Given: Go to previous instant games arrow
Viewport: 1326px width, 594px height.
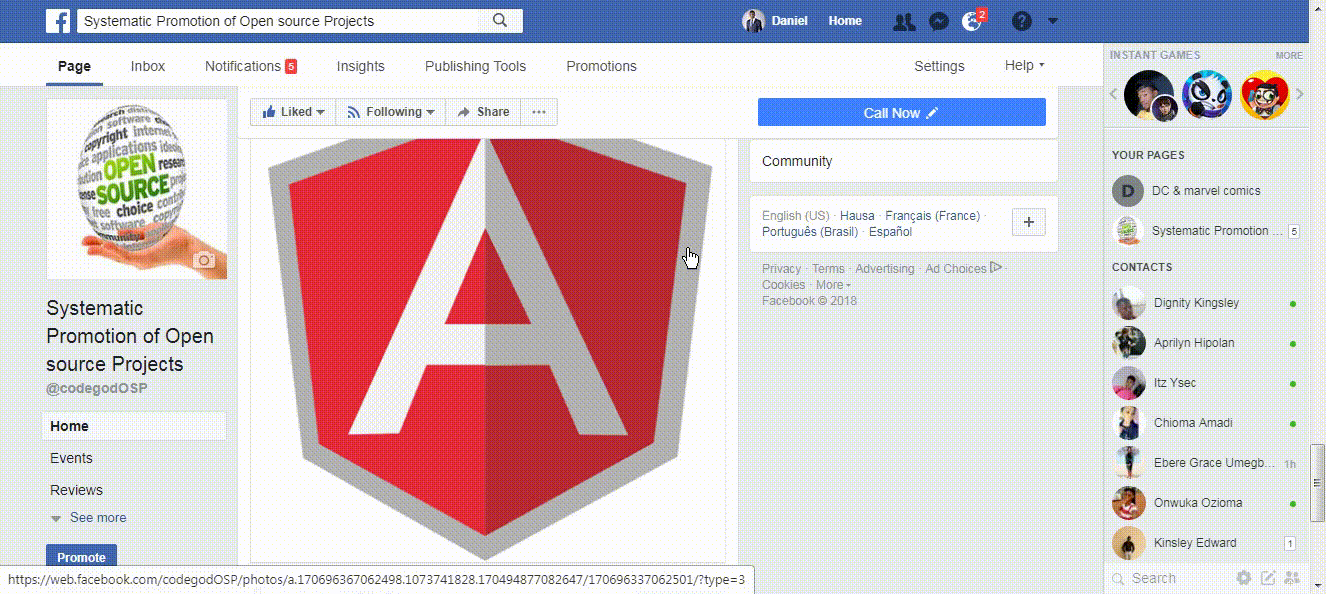Looking at the screenshot, I should (x=1114, y=94).
